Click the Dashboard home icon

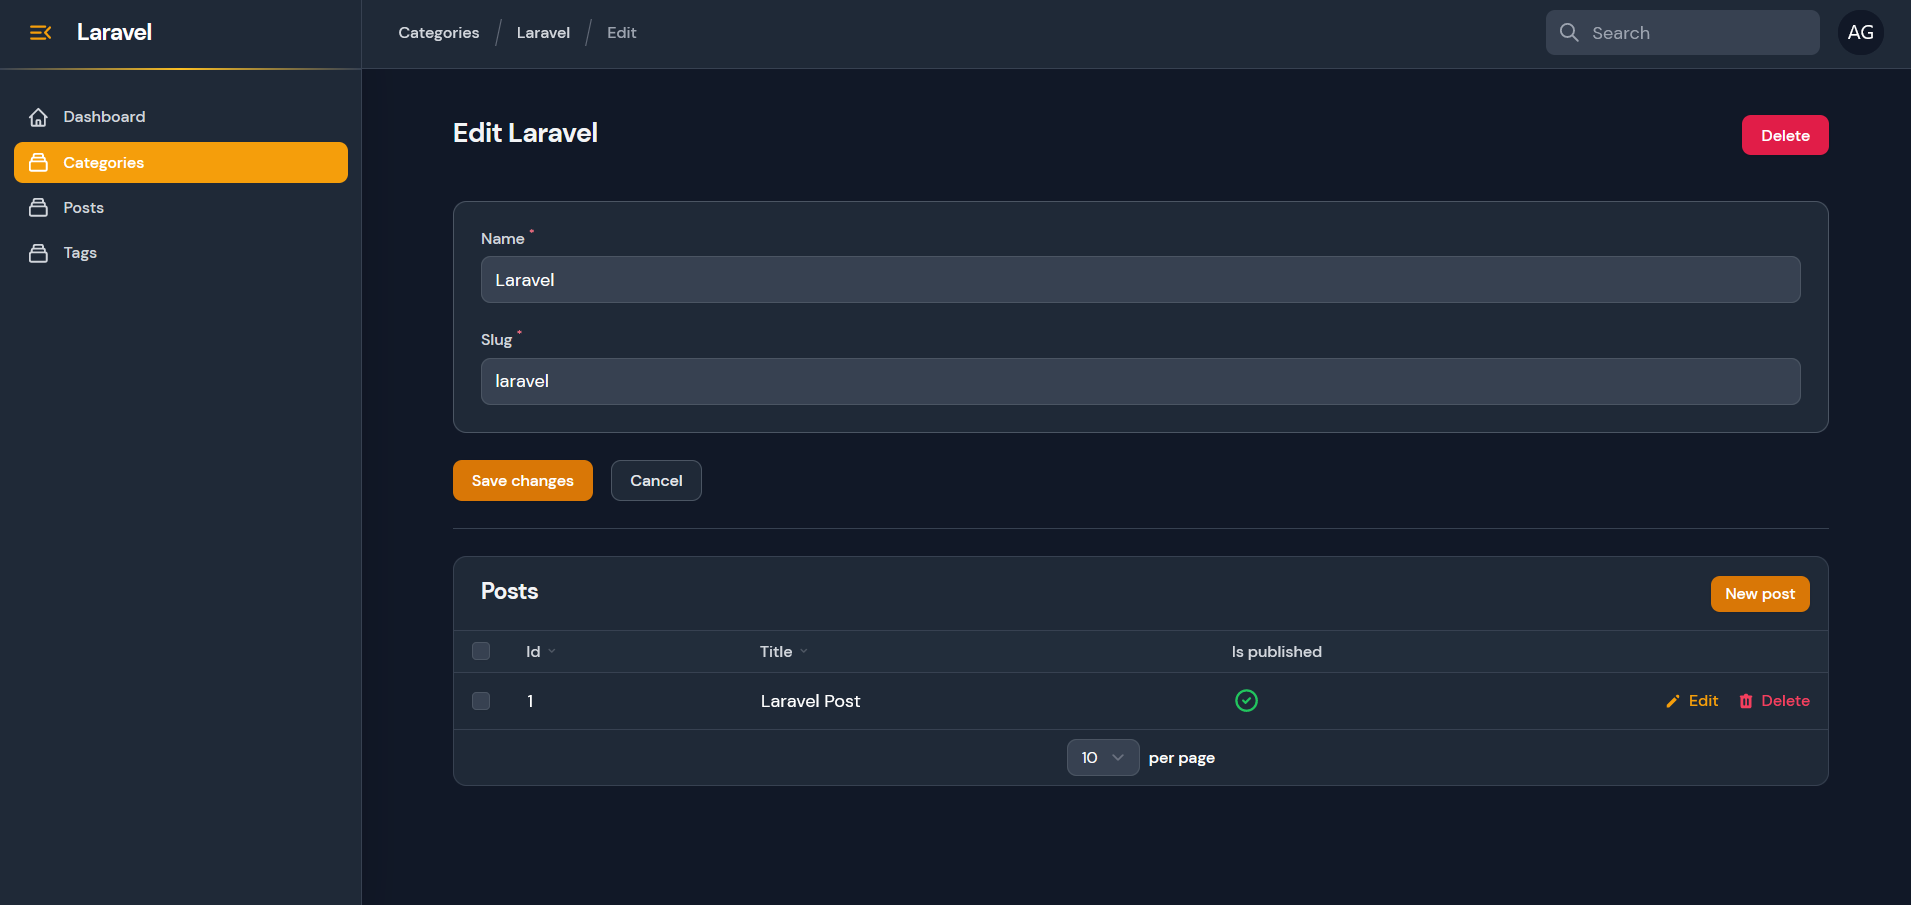[x=38, y=117]
